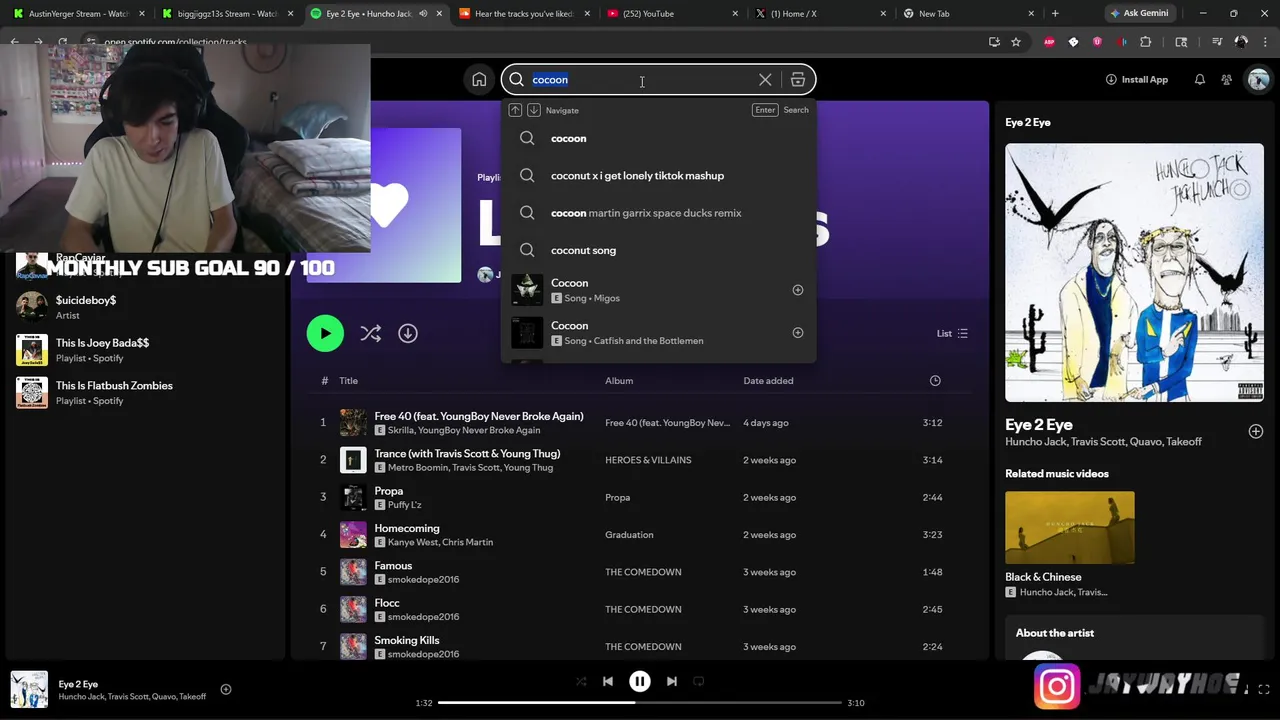
Task: Sort by duration clock icon column
Action: click(x=935, y=381)
